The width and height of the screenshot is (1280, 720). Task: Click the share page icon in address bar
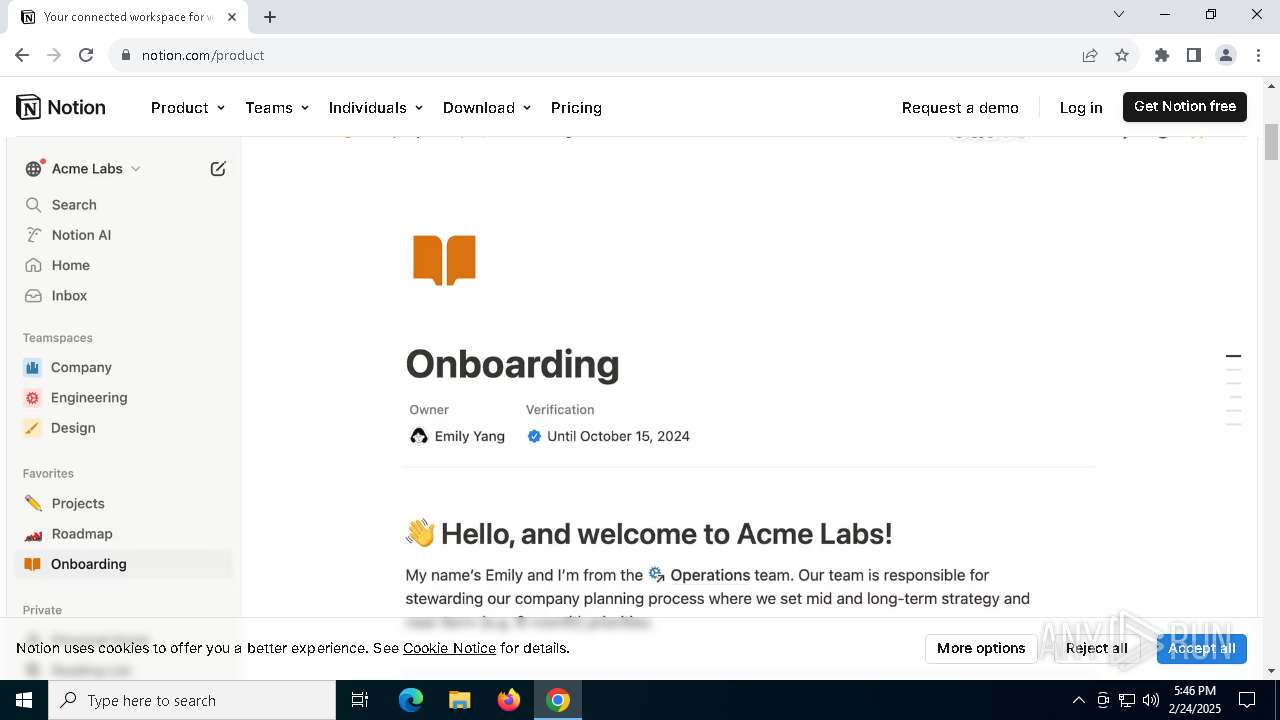(1090, 55)
